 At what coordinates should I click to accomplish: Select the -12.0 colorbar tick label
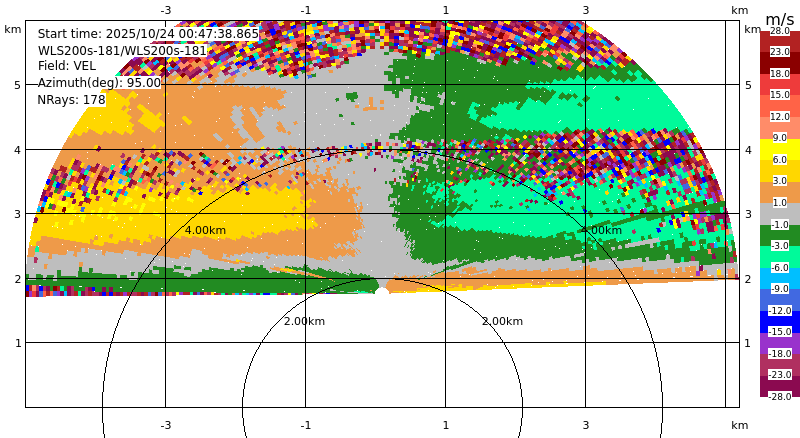[x=780, y=311]
